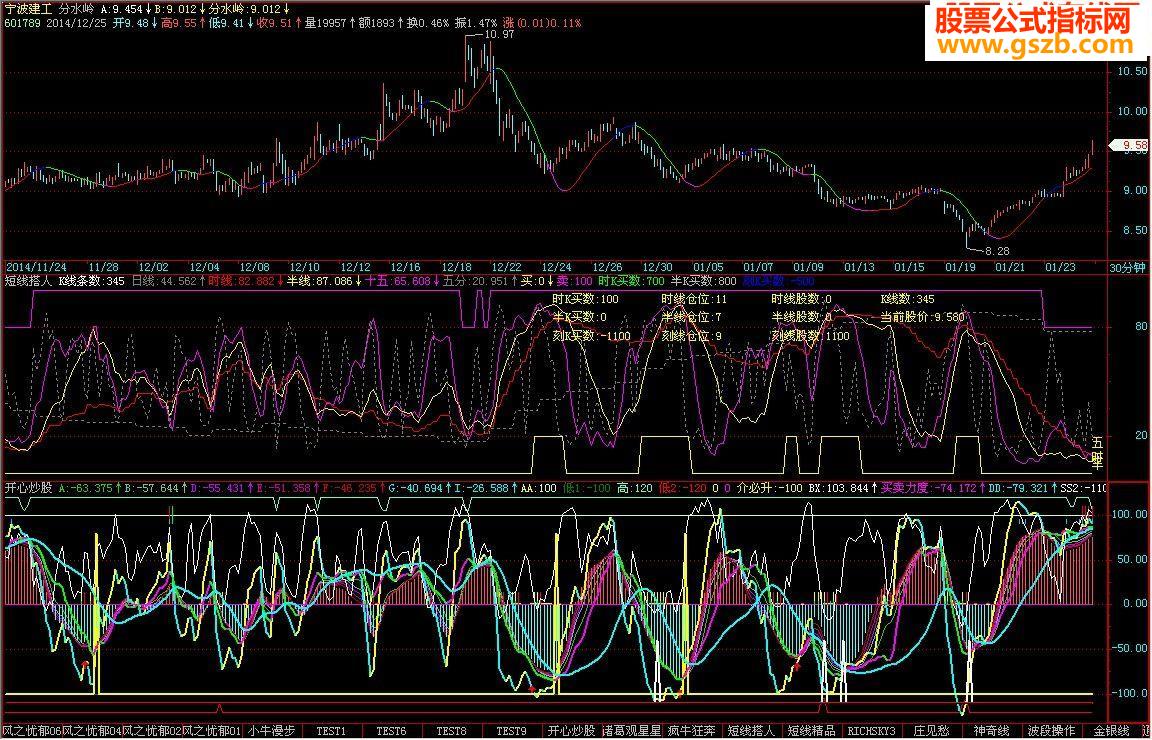Click the TEST9 indicator tab

click(x=511, y=731)
